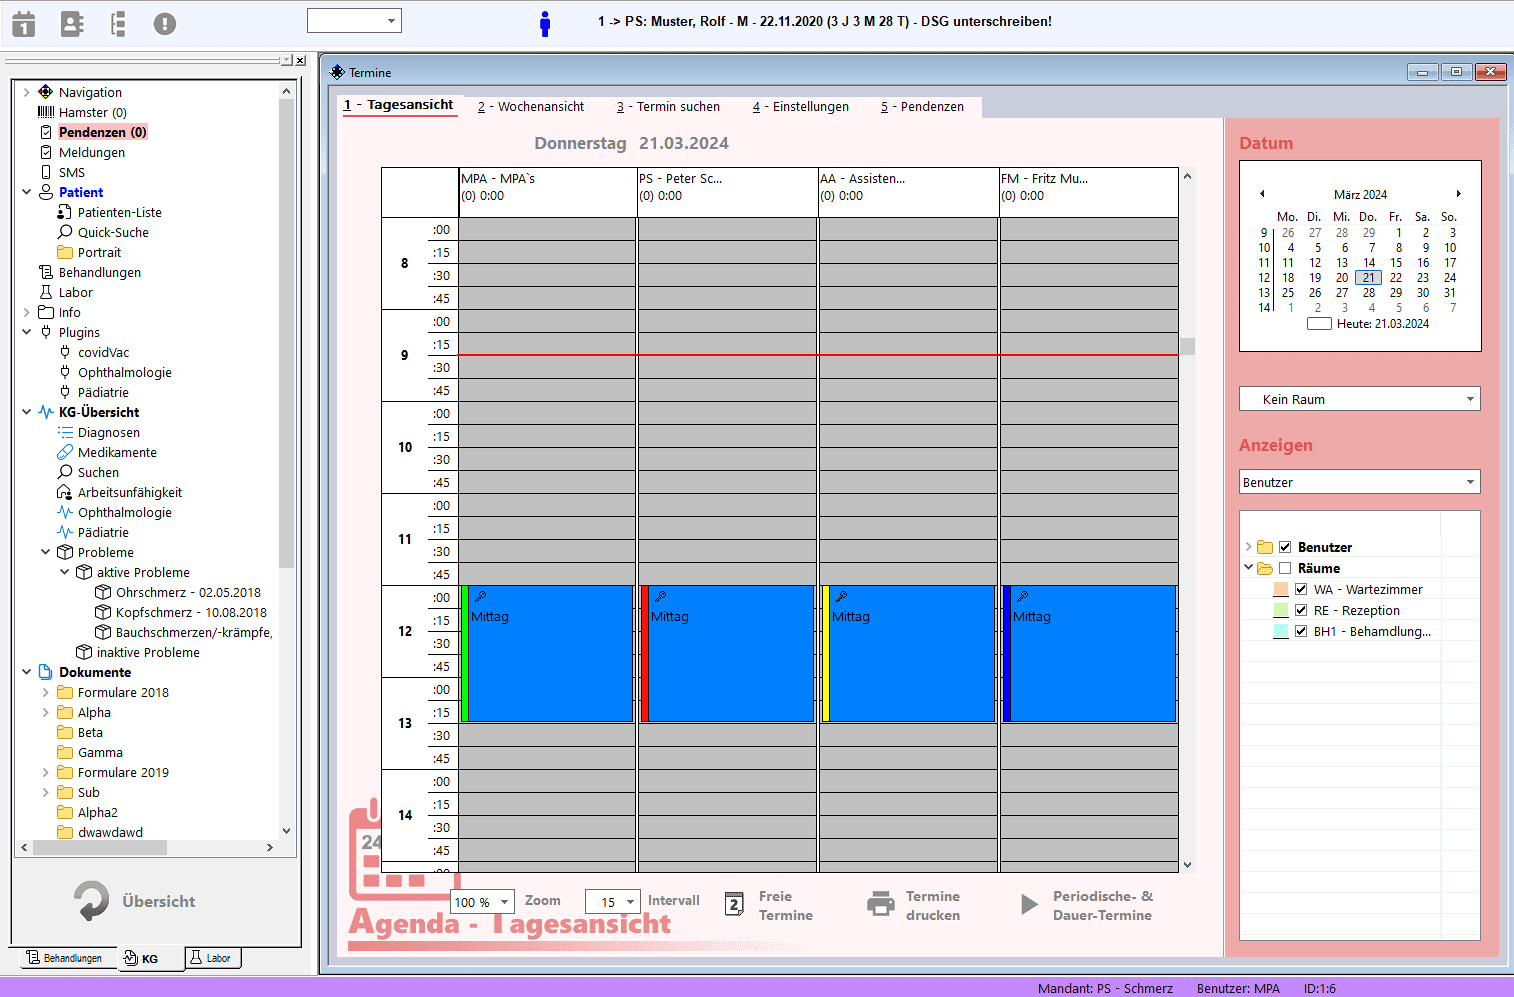
Task: Open the 15 interval dropdown
Action: (612, 902)
